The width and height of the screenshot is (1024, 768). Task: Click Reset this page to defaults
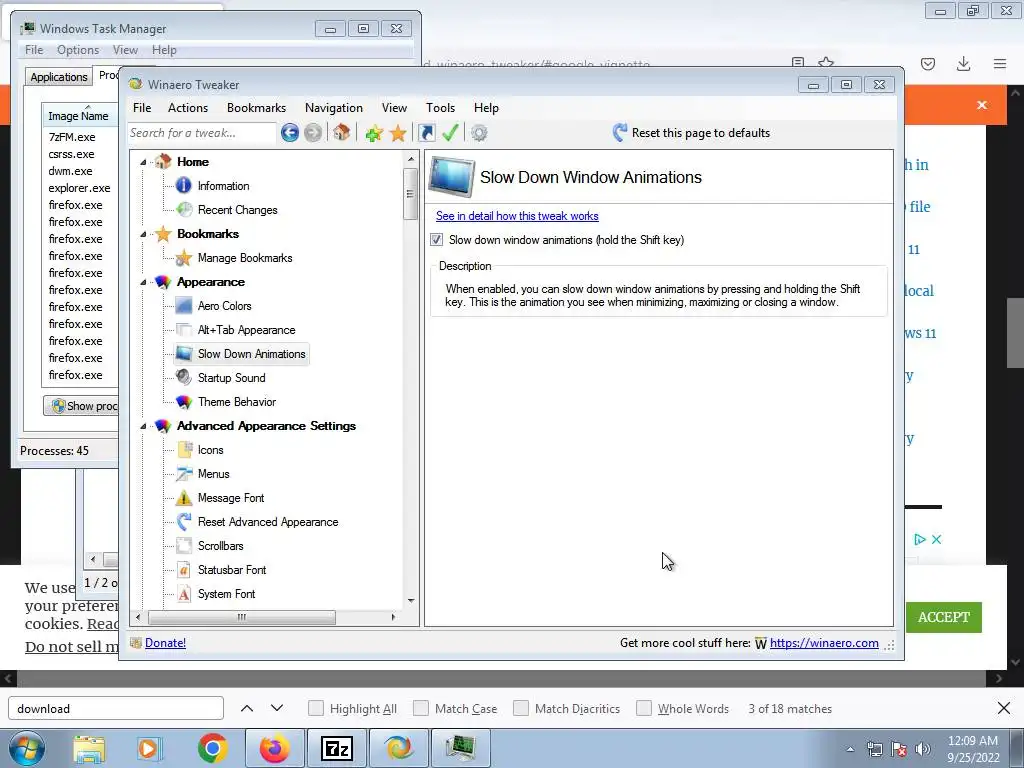point(692,133)
